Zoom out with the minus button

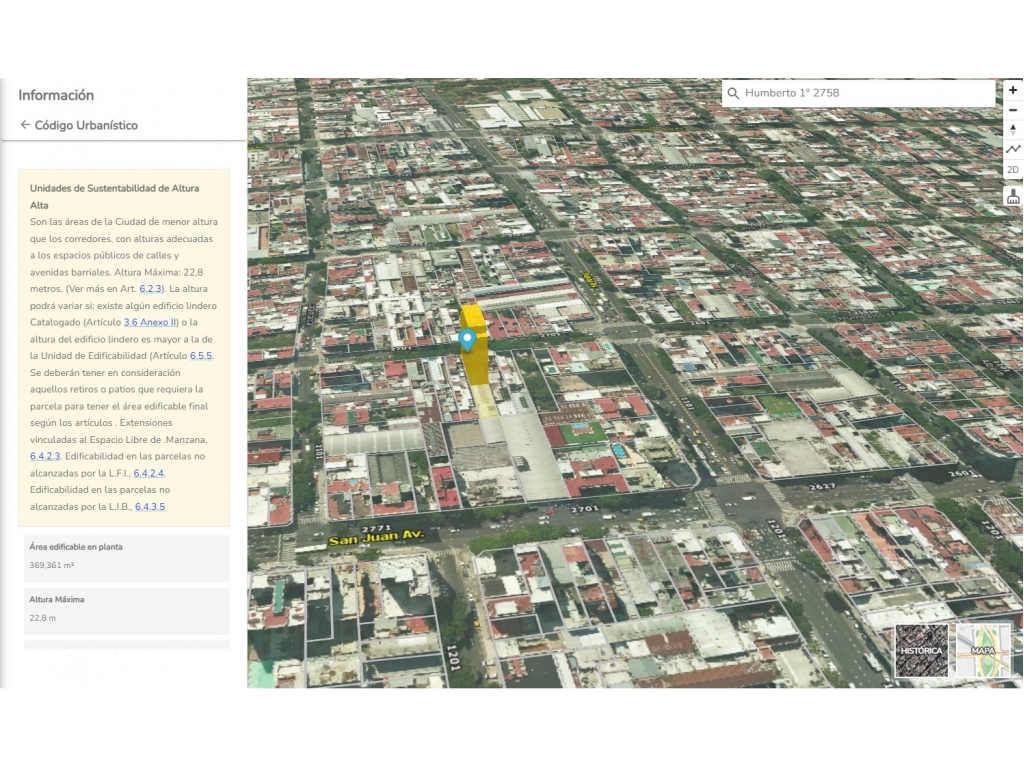click(1013, 110)
